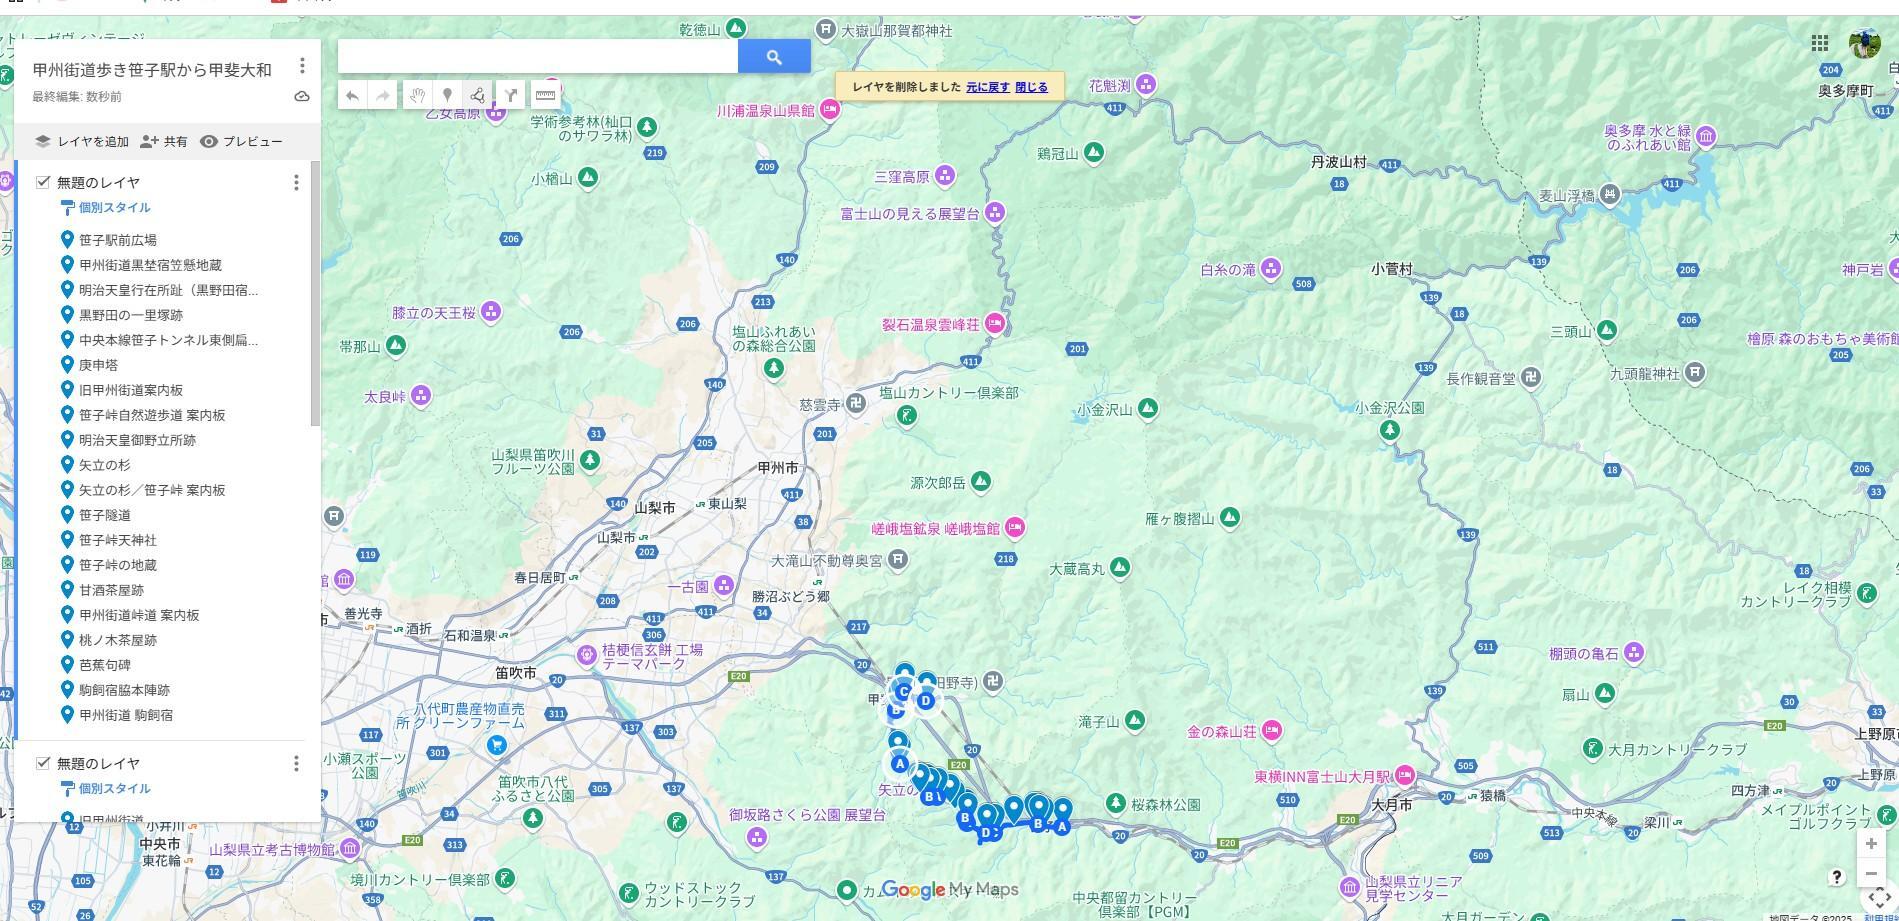Select the add directions tool
Viewport: 1899px width, 921px height.
[510, 96]
